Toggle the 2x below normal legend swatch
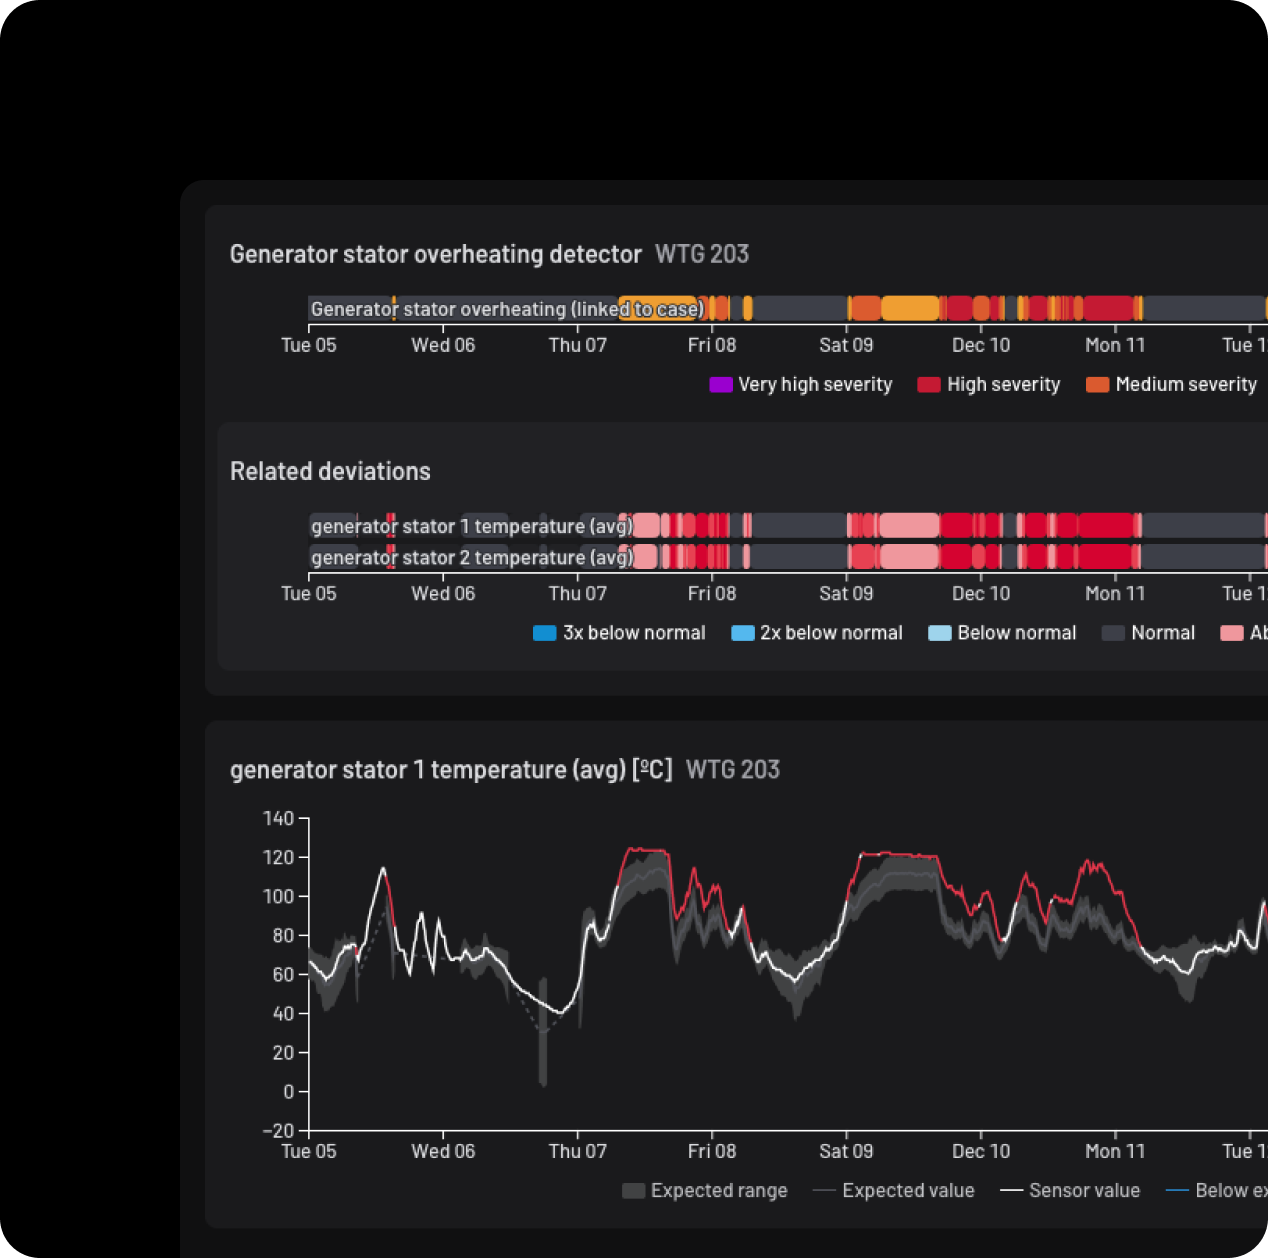Viewport: 1268px width, 1258px height. point(743,633)
